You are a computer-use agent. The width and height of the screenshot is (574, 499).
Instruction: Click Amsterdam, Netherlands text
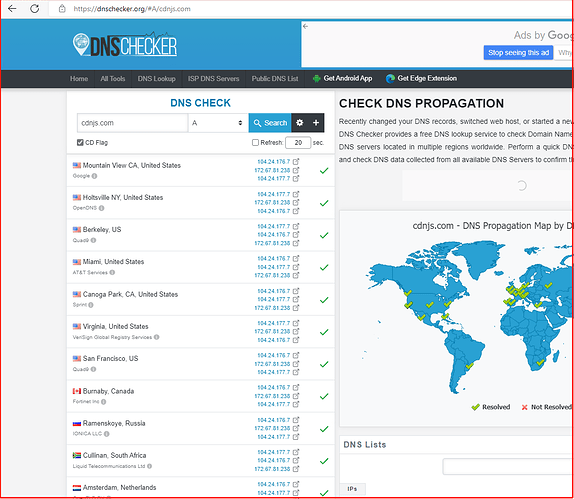pos(119,488)
